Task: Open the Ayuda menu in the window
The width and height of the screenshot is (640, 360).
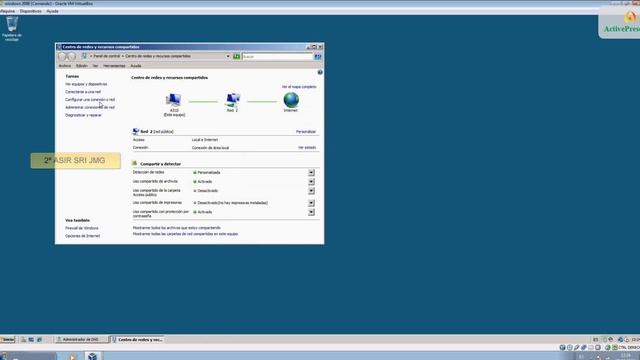Action: point(136,66)
